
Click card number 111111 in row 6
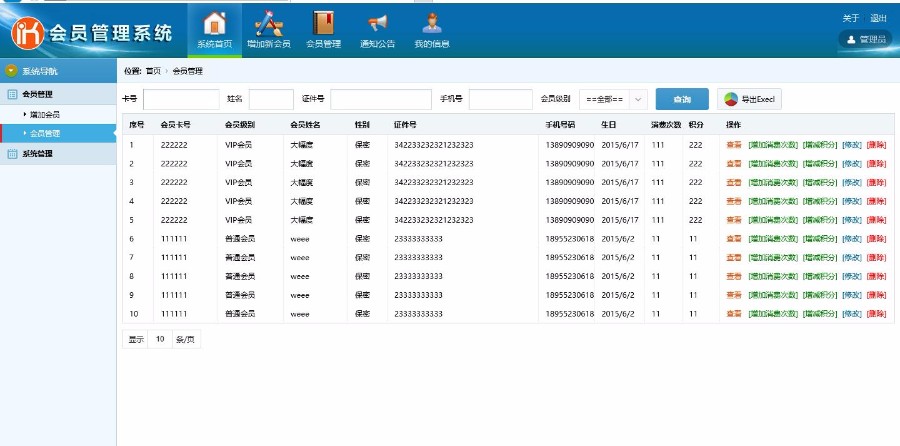[x=174, y=239]
